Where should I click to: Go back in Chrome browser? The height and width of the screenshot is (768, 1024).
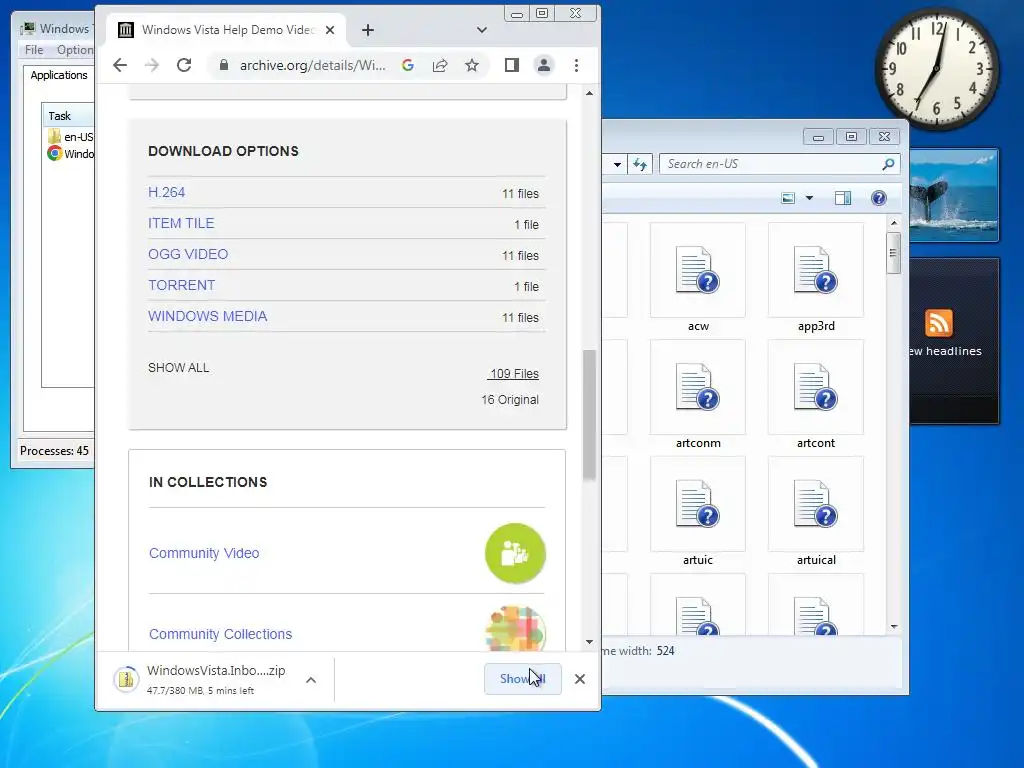(120, 65)
